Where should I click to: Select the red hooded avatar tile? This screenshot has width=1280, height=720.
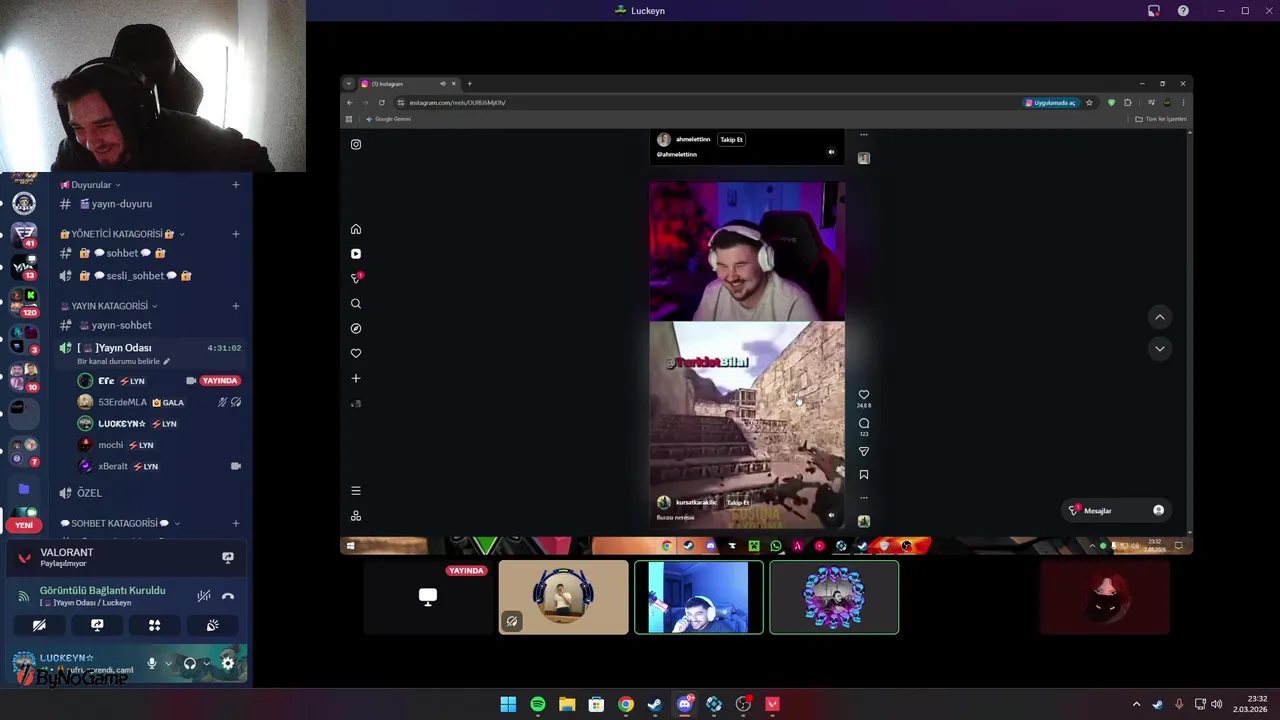pyautogui.click(x=1104, y=597)
